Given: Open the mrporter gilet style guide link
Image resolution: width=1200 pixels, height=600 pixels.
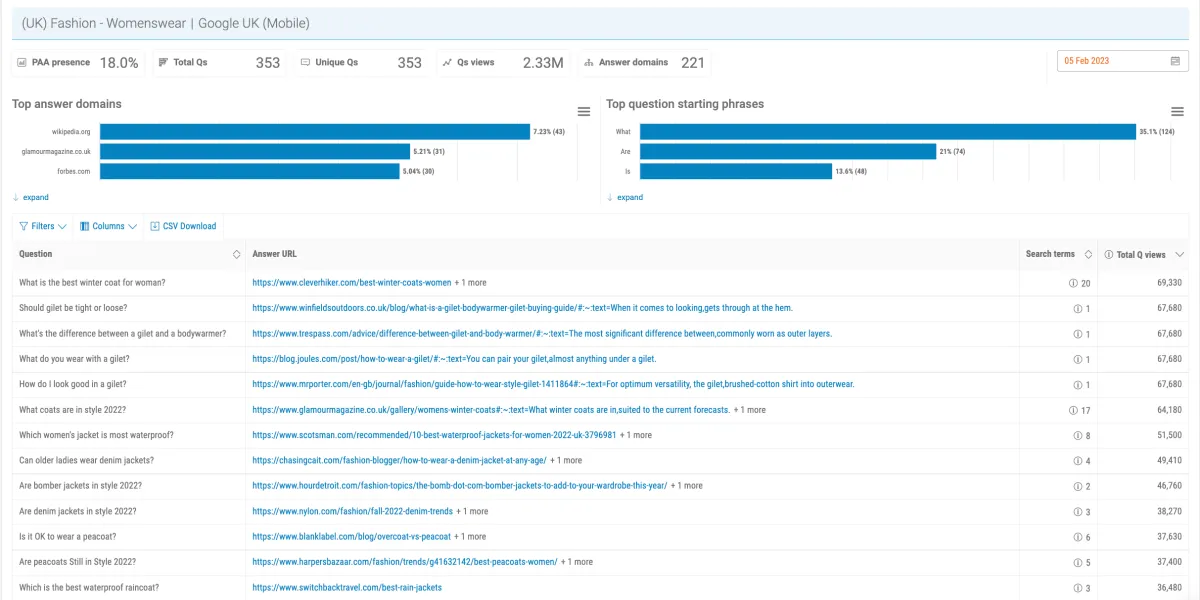Looking at the screenshot, I should pos(553,384).
